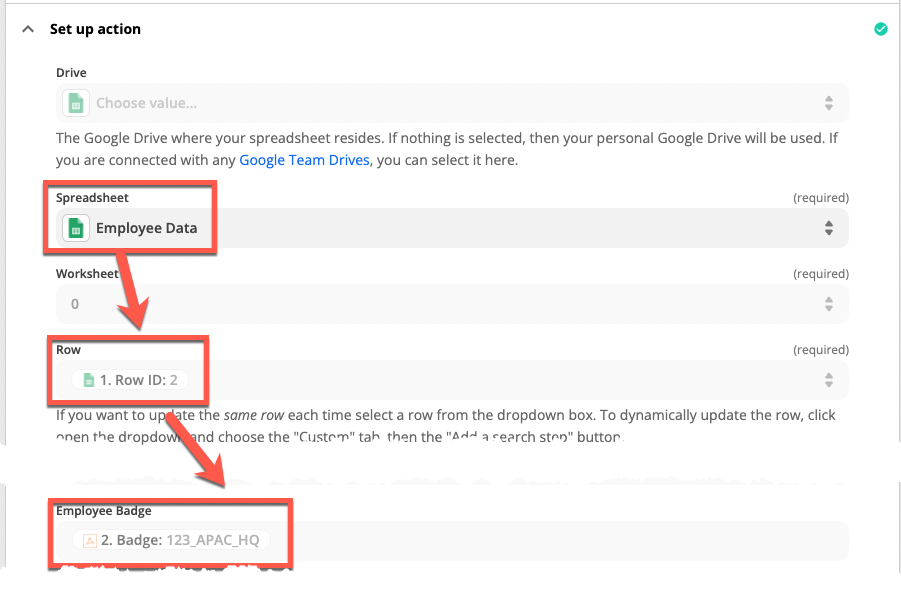The height and width of the screenshot is (600, 901).
Task: Click the Spreadsheet field up-down arrows
Action: (x=828, y=228)
